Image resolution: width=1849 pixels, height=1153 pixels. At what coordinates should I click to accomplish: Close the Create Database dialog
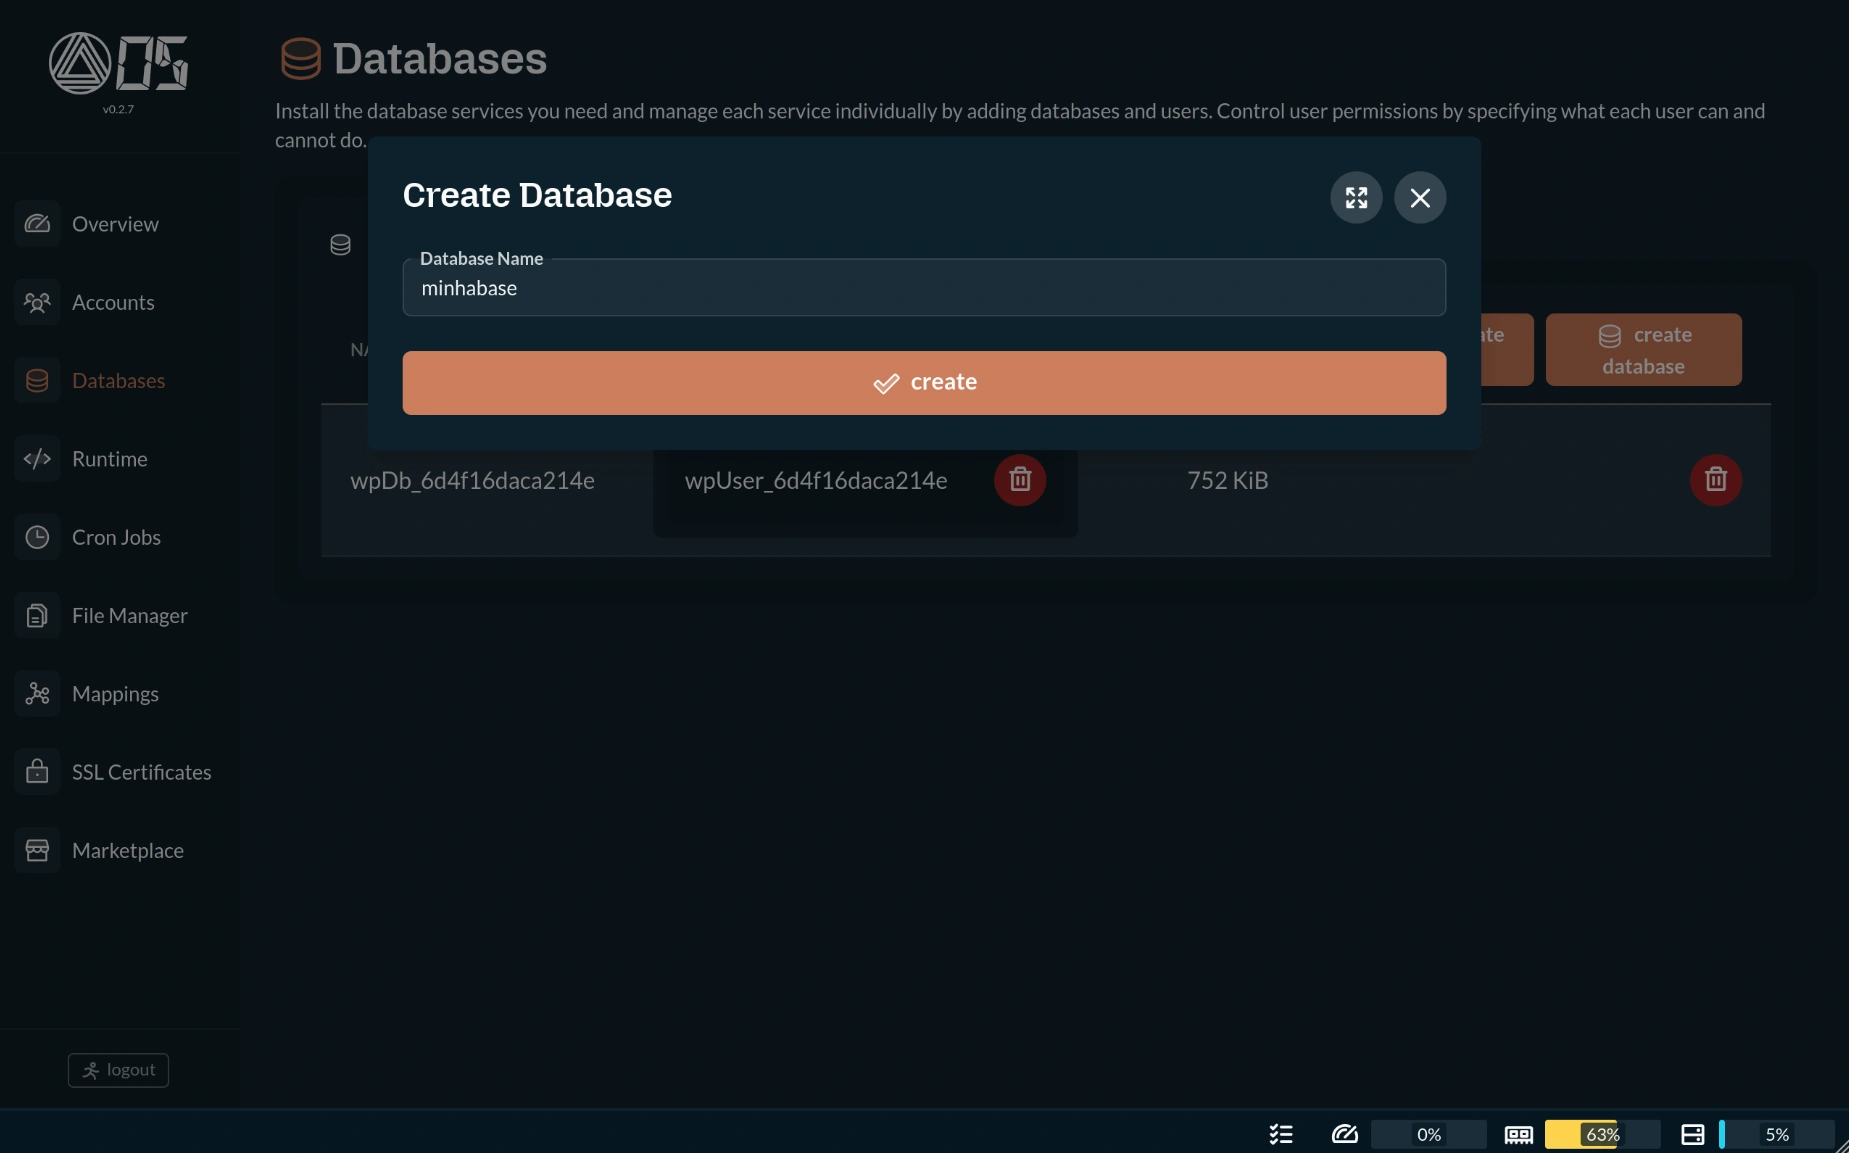pos(1420,197)
